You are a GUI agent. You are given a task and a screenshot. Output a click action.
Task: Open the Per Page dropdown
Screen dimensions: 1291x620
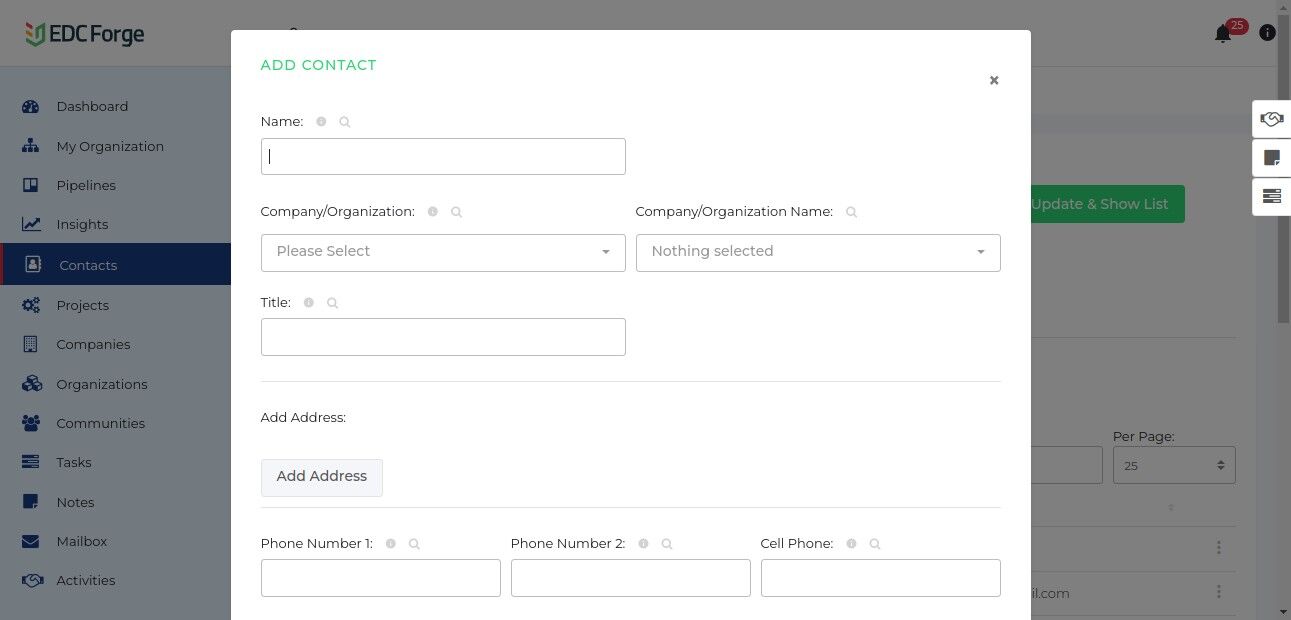click(x=1174, y=466)
